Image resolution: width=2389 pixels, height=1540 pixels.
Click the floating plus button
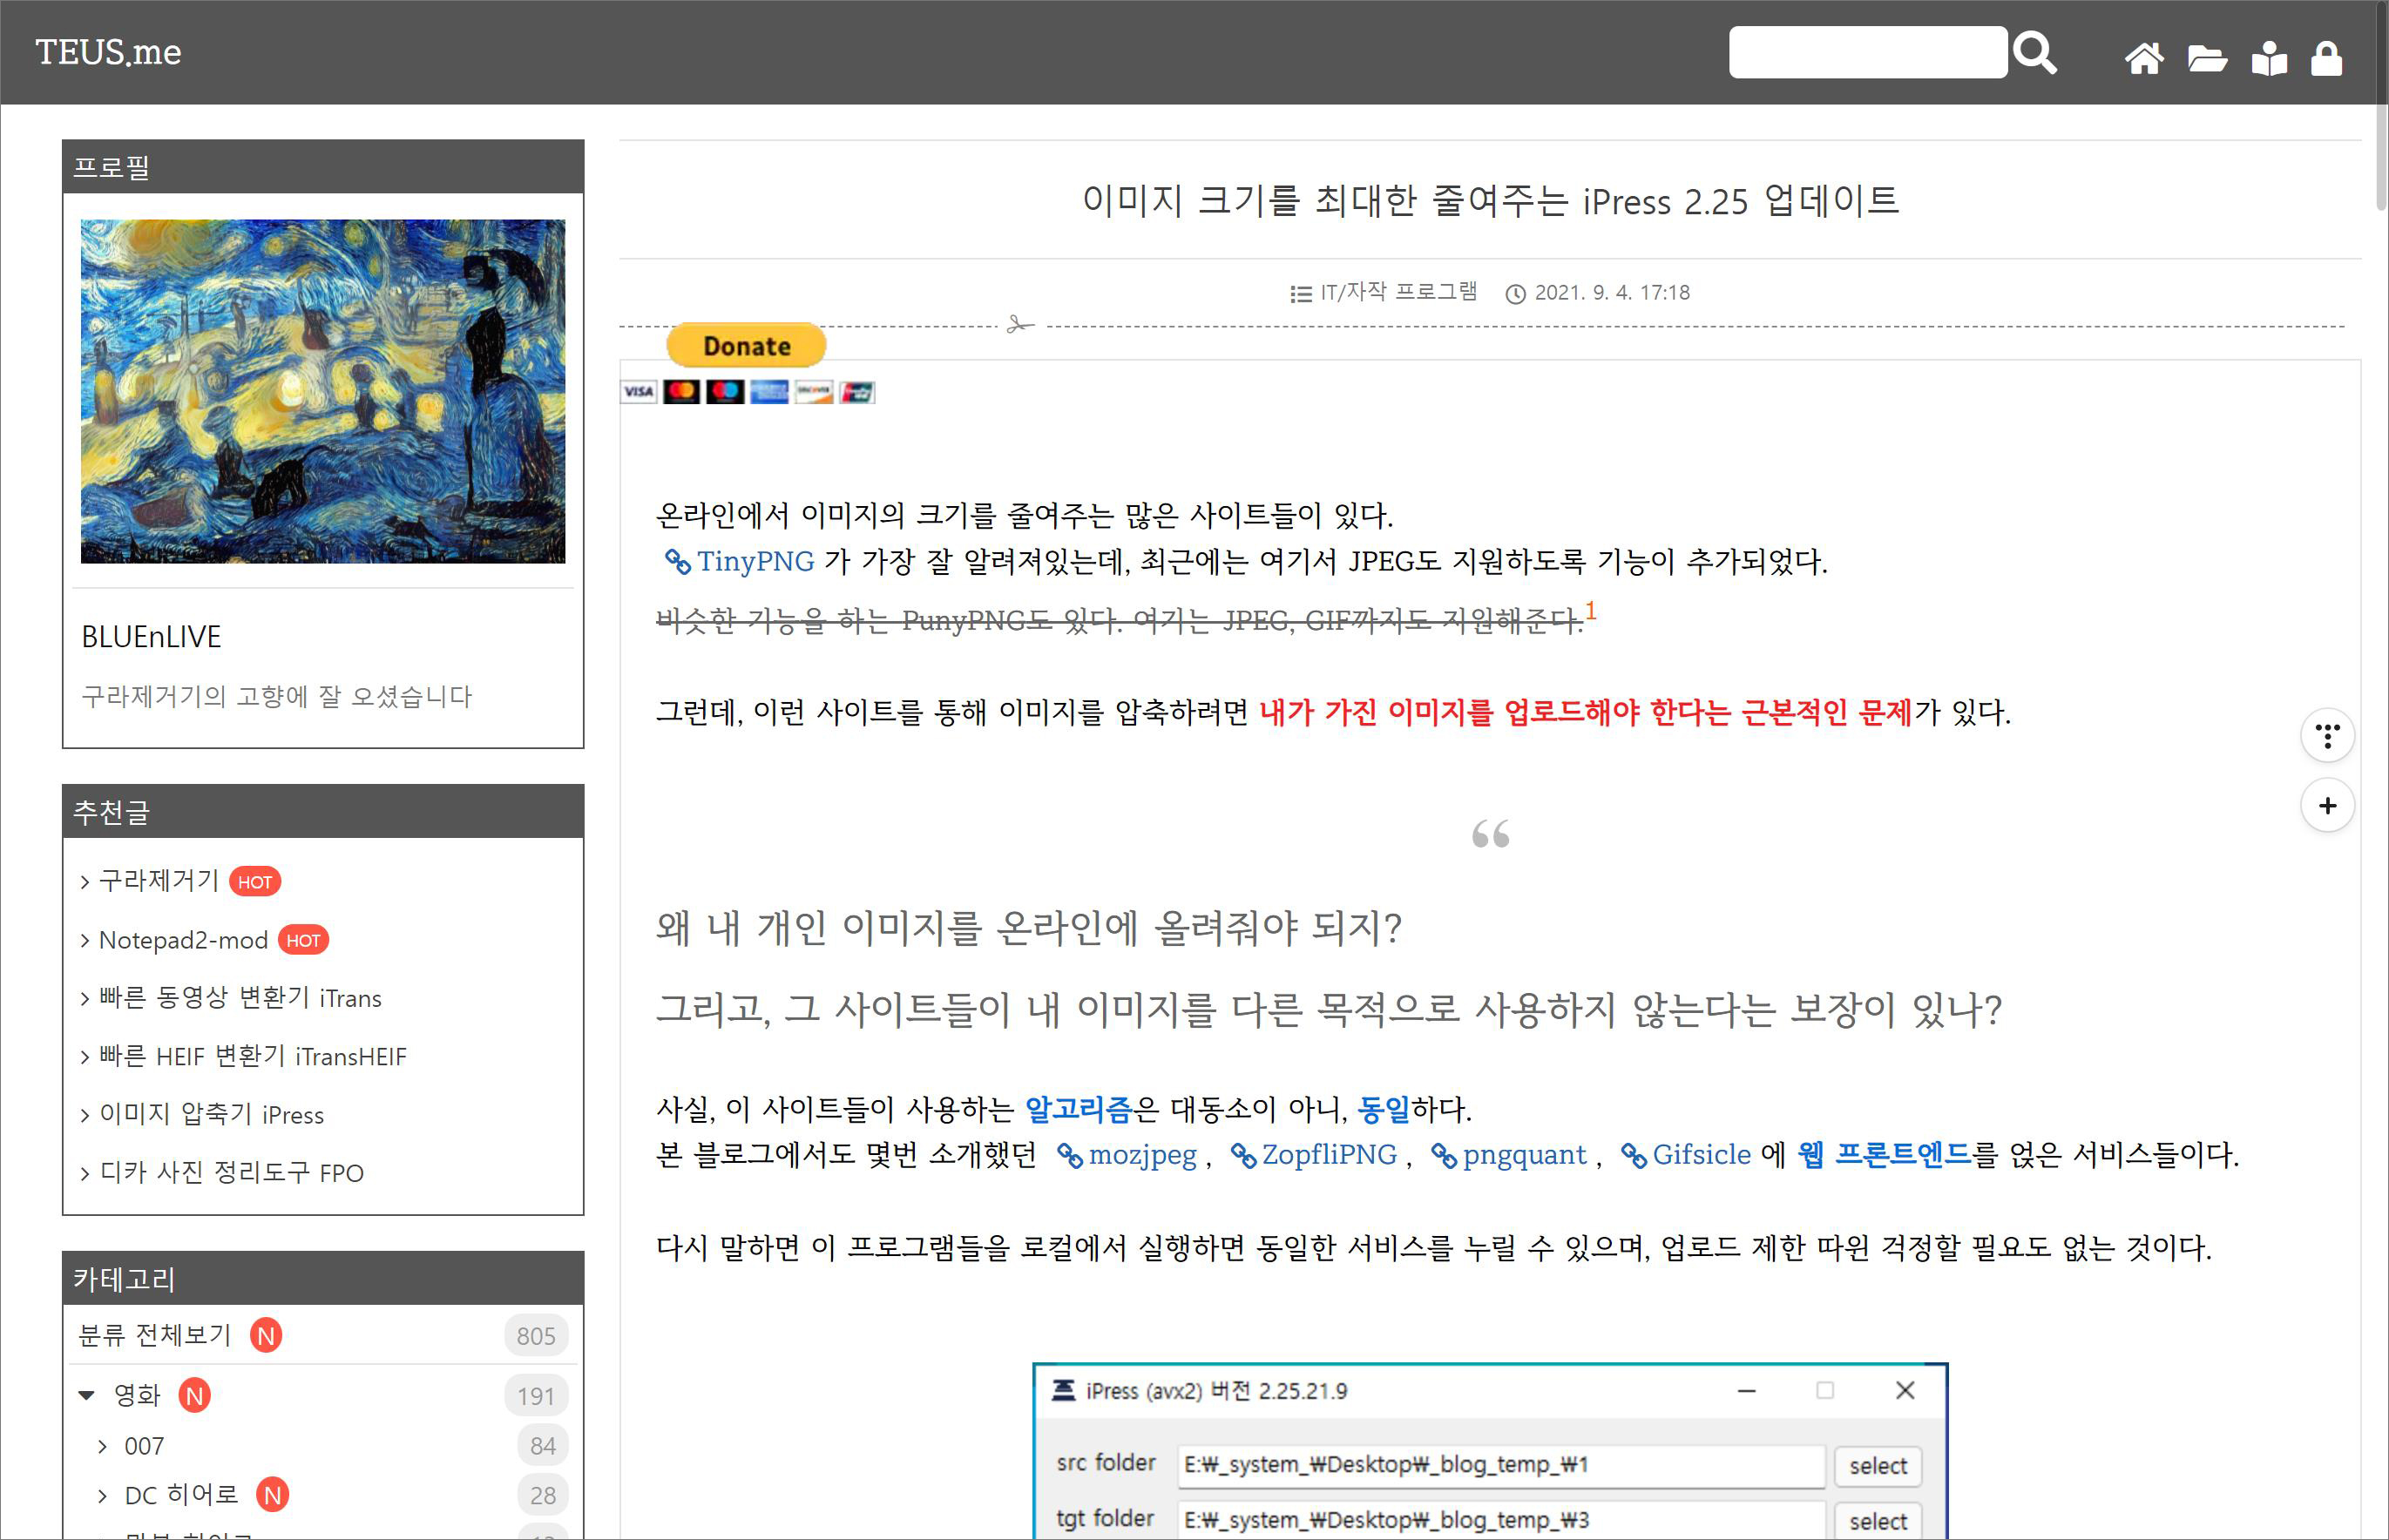[x=2327, y=806]
